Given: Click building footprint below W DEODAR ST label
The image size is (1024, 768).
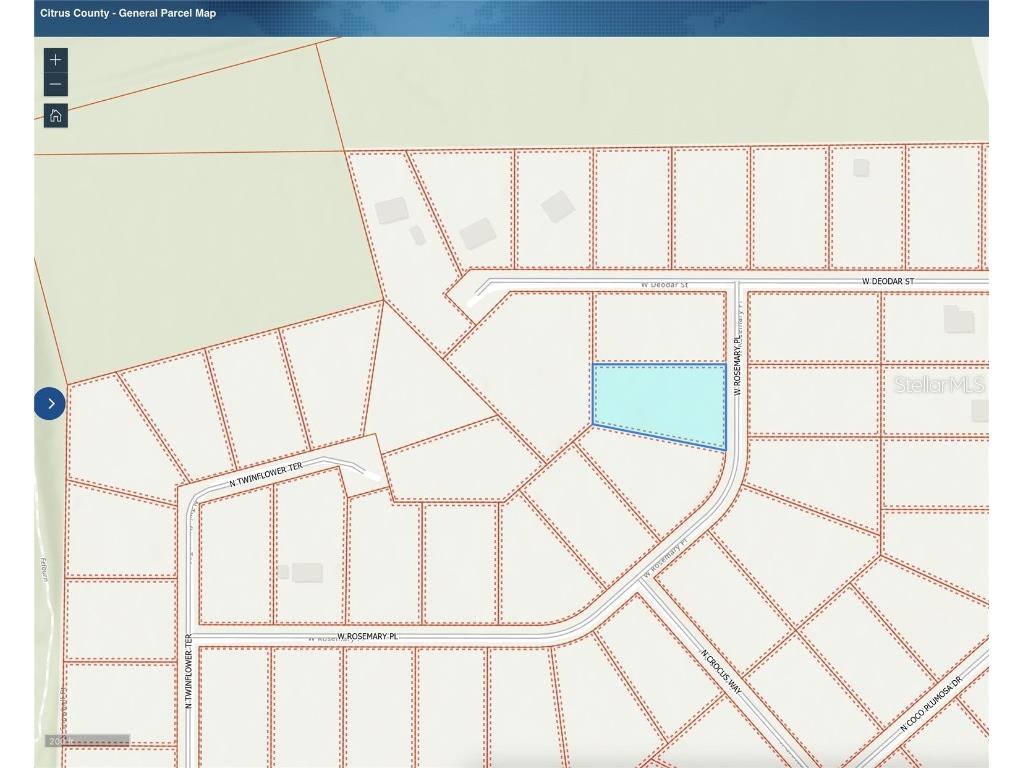Looking at the screenshot, I should 958,319.
